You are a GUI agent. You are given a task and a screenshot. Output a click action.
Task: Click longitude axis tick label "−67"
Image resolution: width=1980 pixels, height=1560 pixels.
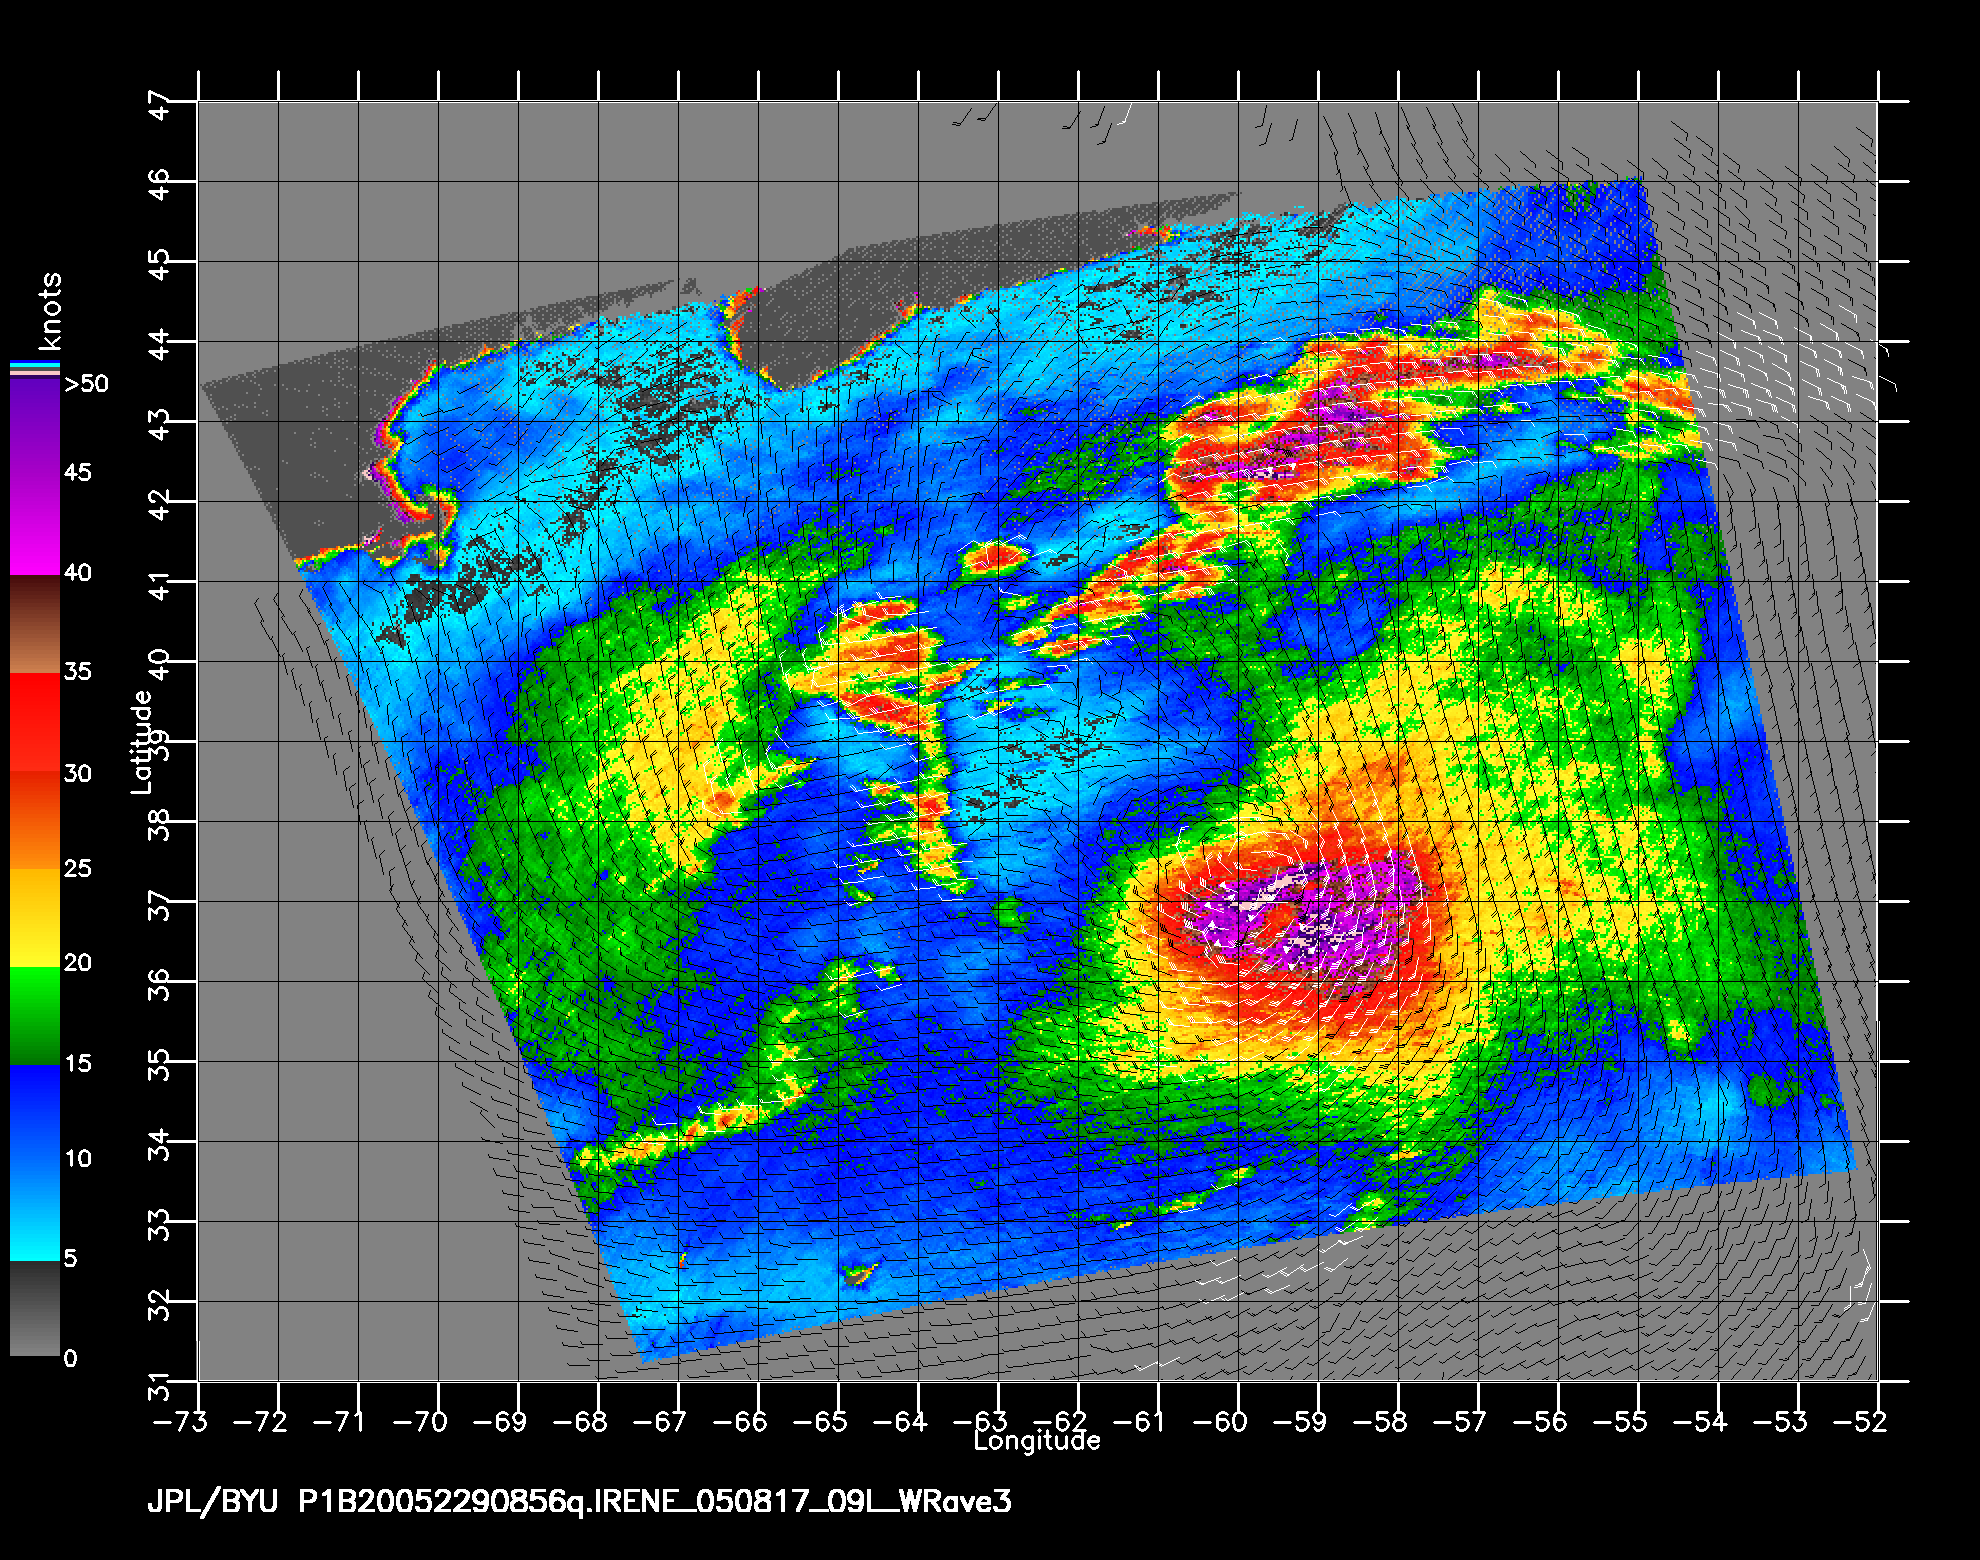point(660,1421)
